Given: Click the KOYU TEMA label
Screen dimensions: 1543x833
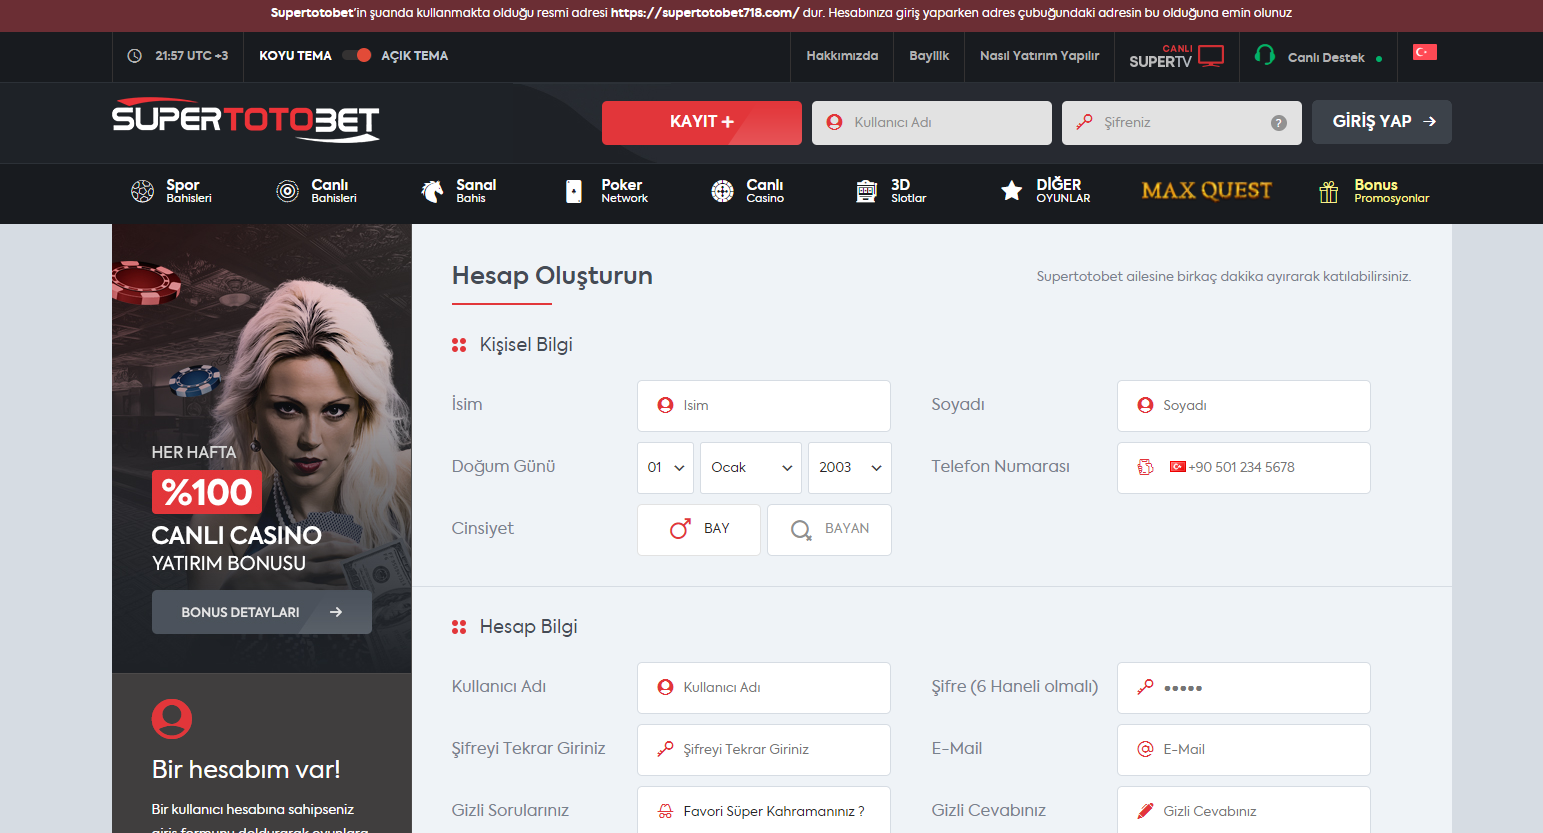Looking at the screenshot, I should 295,56.
